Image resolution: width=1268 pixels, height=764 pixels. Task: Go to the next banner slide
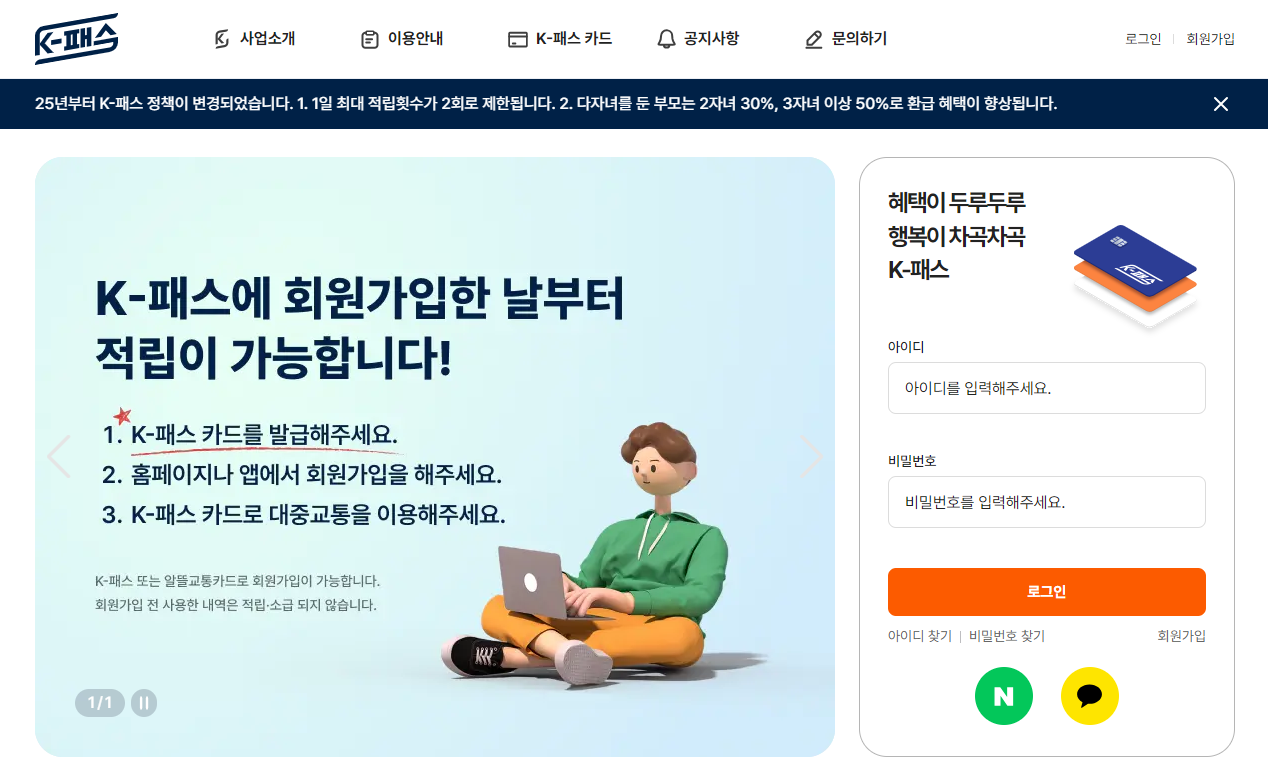(811, 456)
